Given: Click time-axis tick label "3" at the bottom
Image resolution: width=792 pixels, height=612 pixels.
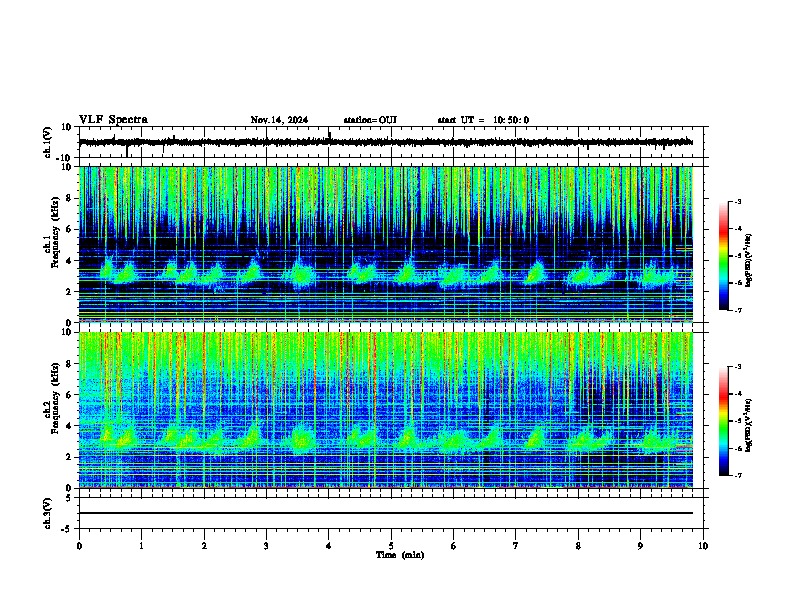Looking at the screenshot, I should pos(266,546).
